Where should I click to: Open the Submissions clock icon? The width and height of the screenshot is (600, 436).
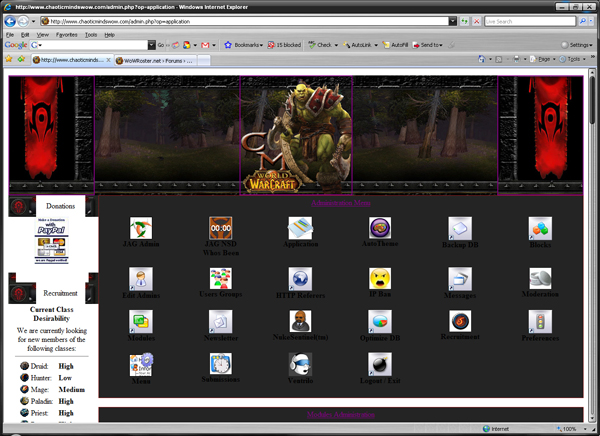pos(220,364)
